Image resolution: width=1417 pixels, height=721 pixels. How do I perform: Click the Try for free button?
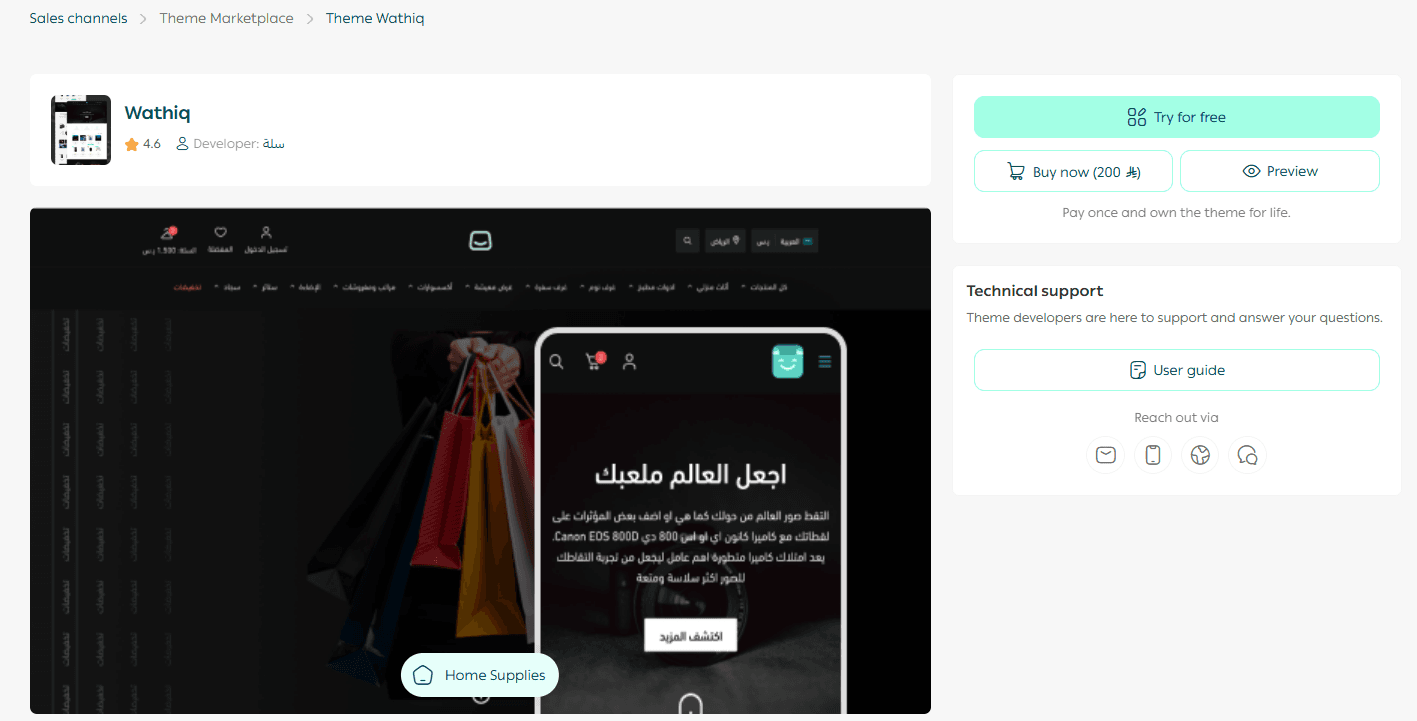[x=1177, y=117]
